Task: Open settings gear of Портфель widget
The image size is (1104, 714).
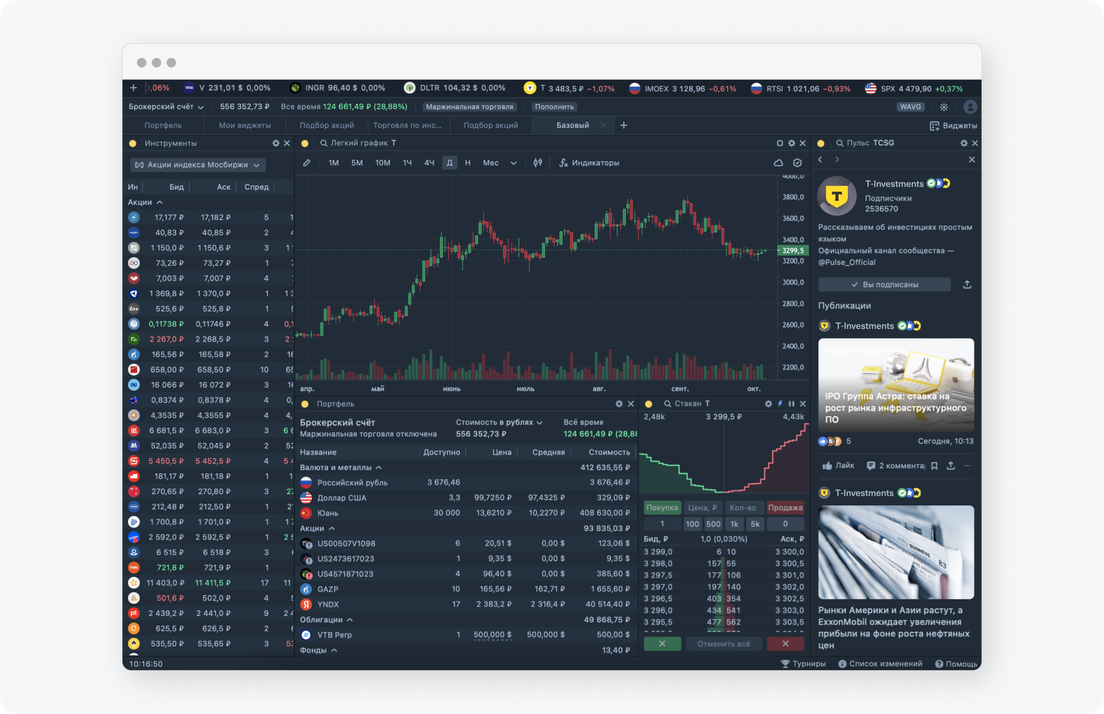Action: click(x=619, y=404)
